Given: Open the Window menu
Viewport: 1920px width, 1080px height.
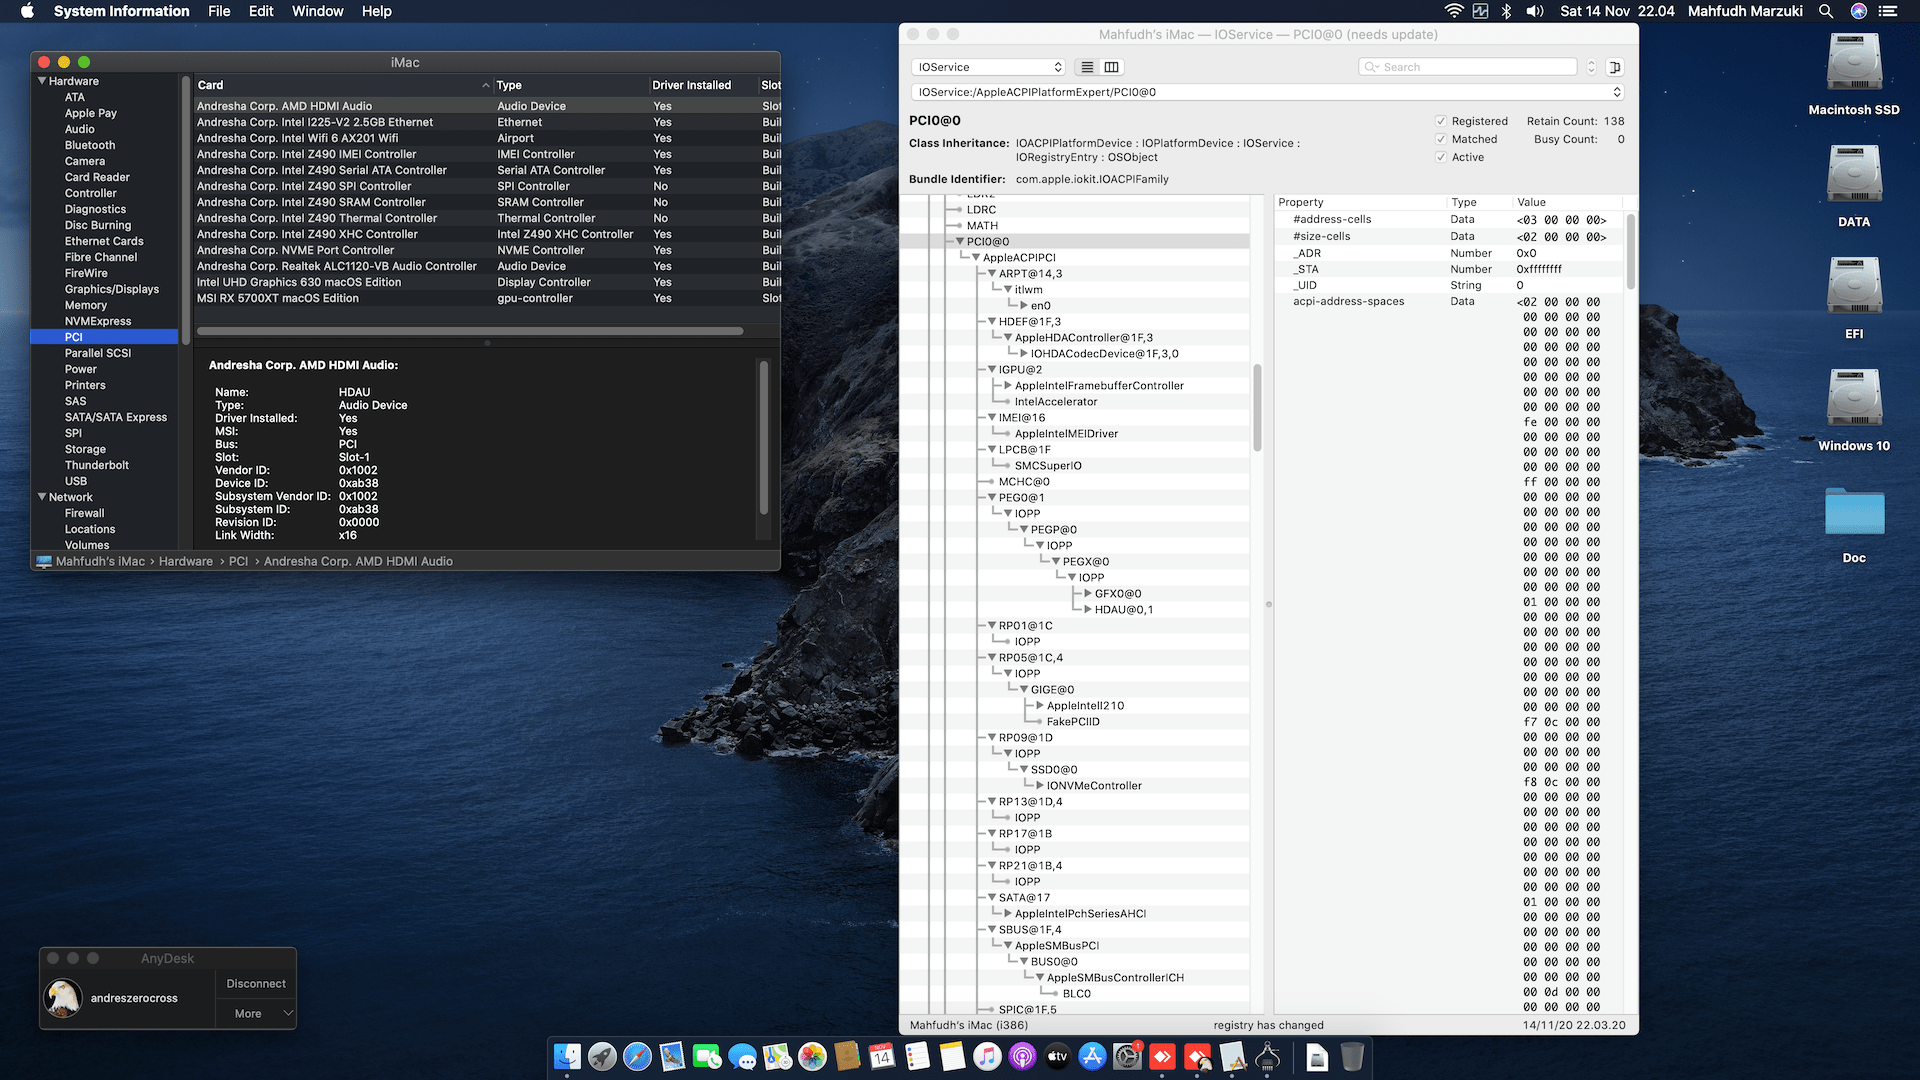Looking at the screenshot, I should point(317,11).
